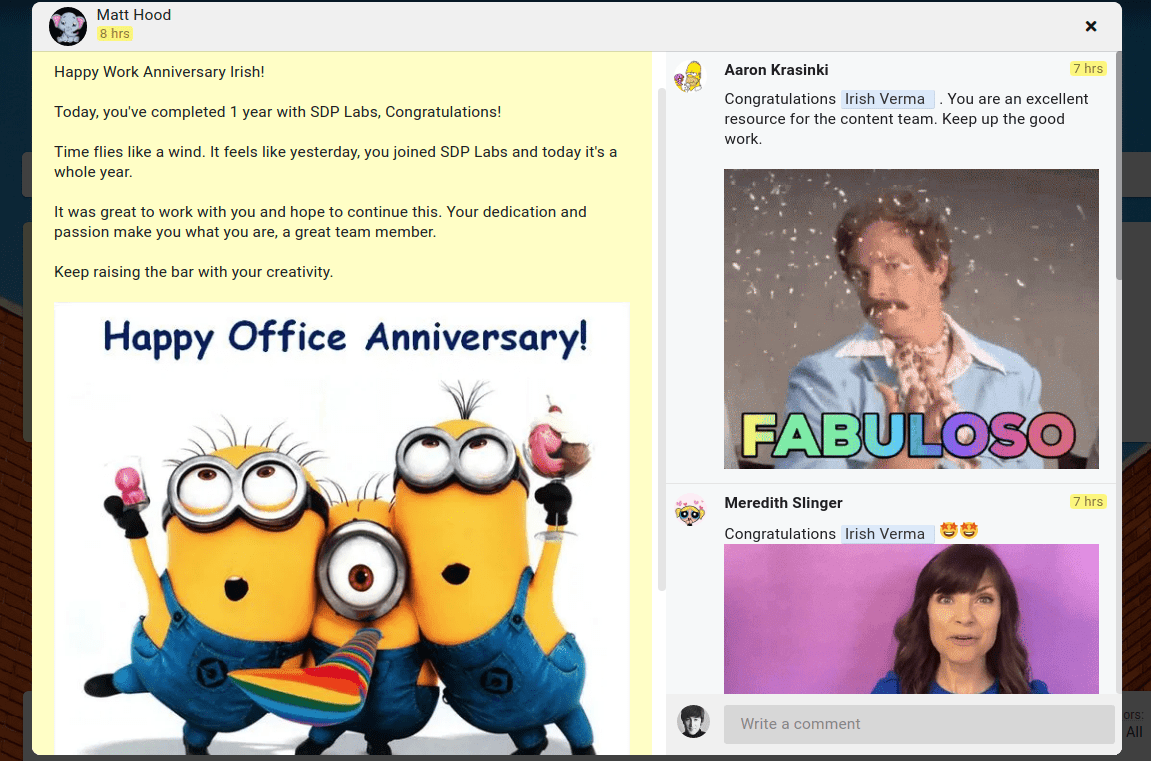Open Matt Hood's elephant avatar
This screenshot has width=1151, height=761.
[x=68, y=26]
